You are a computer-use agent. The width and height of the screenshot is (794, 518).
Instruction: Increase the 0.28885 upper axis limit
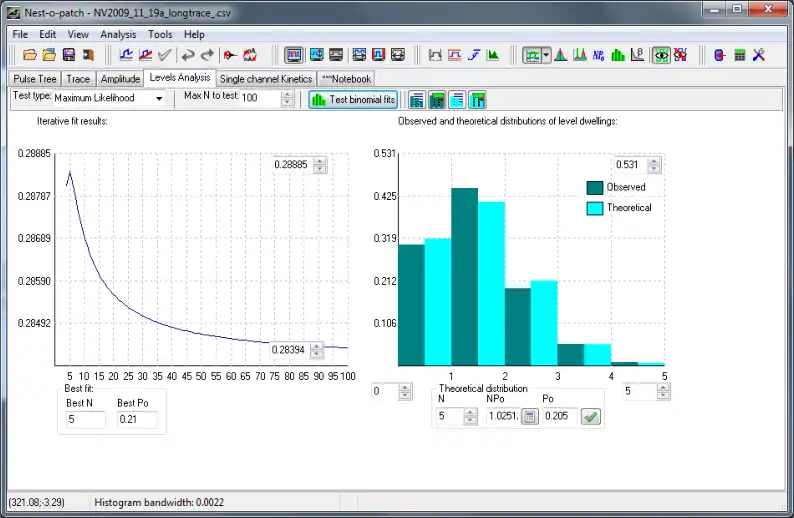[320, 161]
